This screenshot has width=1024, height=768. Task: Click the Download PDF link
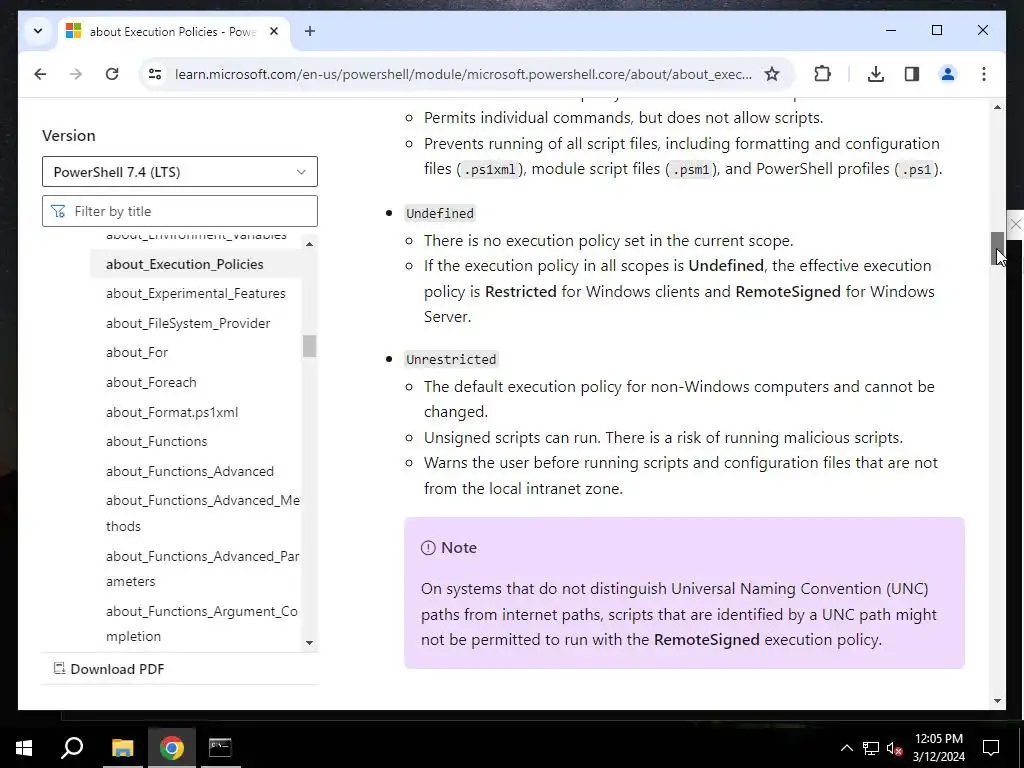[x=108, y=669]
